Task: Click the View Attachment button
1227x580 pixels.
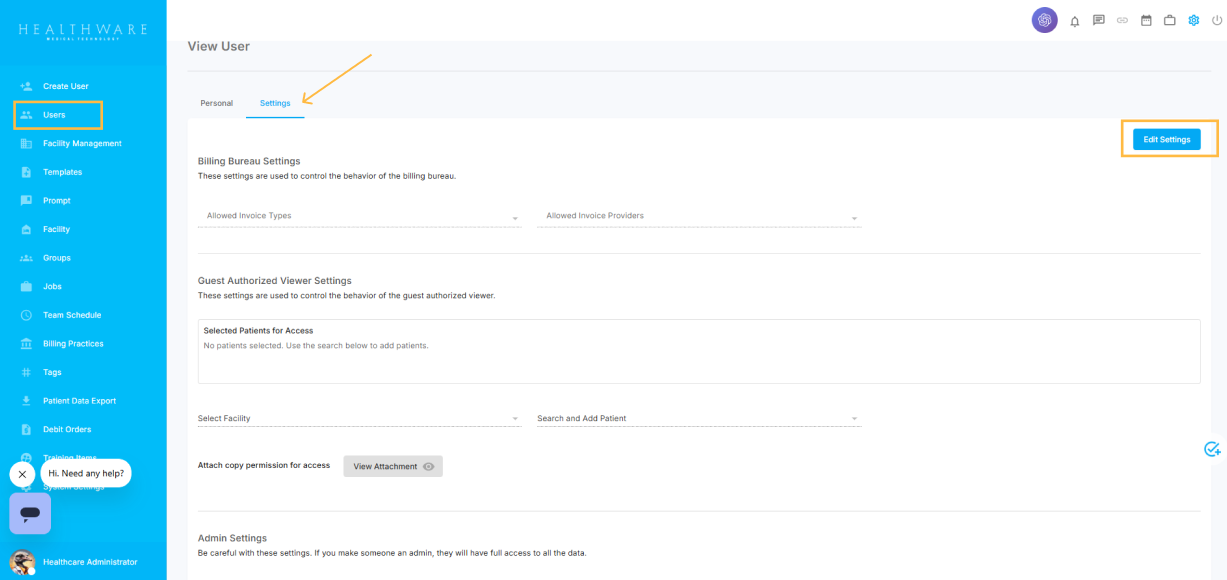Action: [x=392, y=466]
